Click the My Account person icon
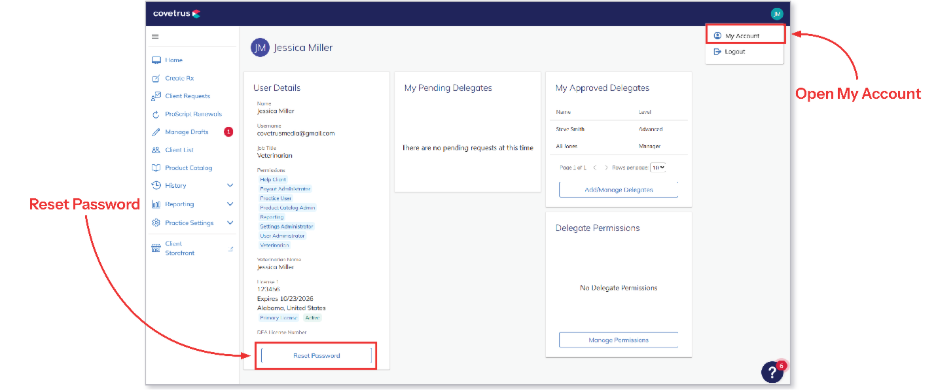Viewport: 936px width, 390px height. pyautogui.click(x=718, y=36)
